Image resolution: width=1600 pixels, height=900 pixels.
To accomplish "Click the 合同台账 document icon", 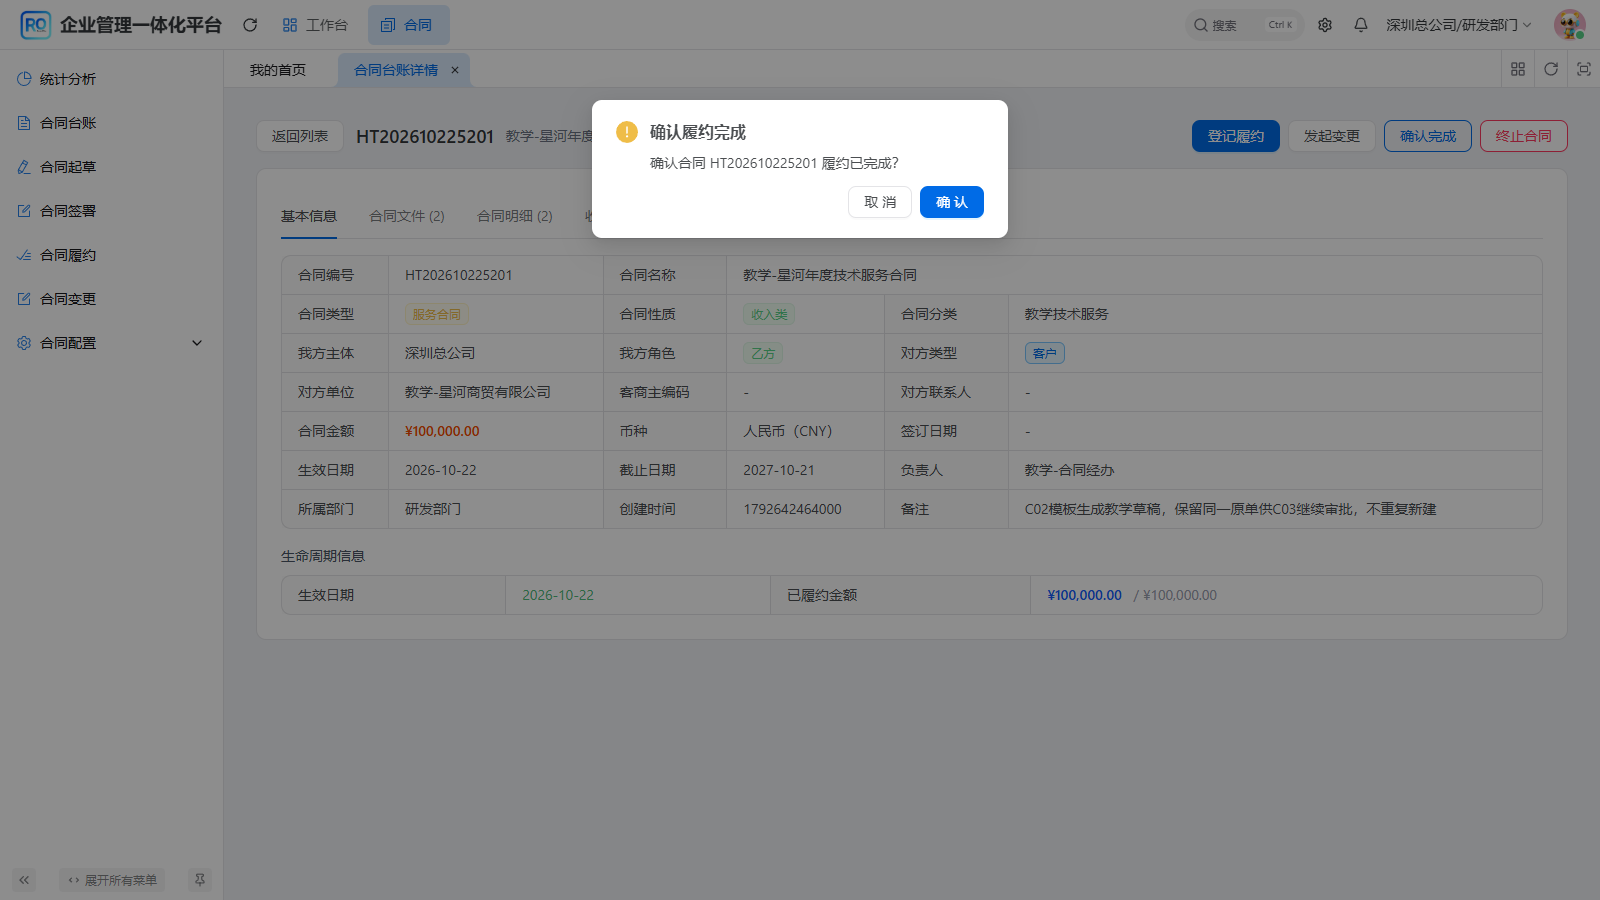I will tap(24, 123).
